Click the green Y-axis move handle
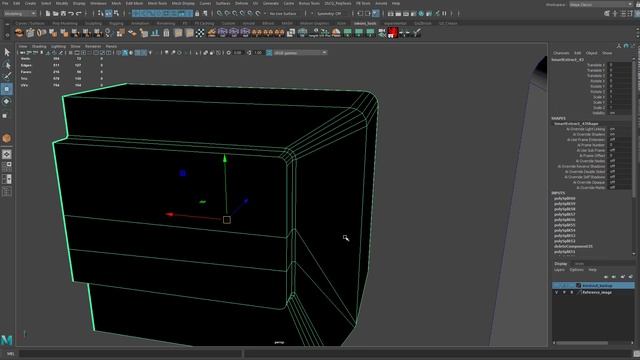Image resolution: width=640 pixels, height=360 pixels. click(225, 158)
